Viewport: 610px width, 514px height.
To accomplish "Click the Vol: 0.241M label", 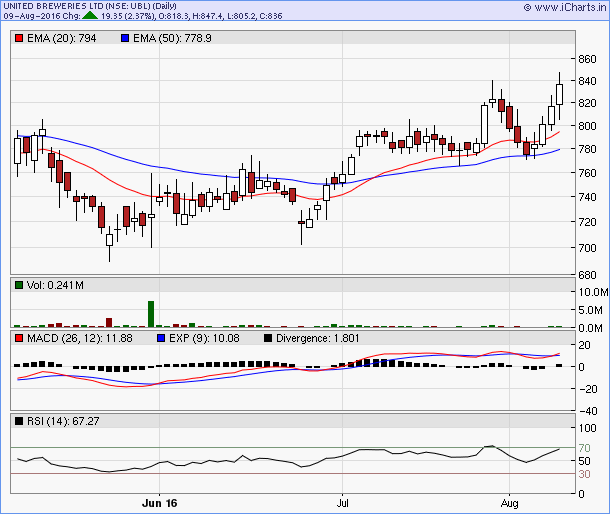I will pyautogui.click(x=55, y=285).
